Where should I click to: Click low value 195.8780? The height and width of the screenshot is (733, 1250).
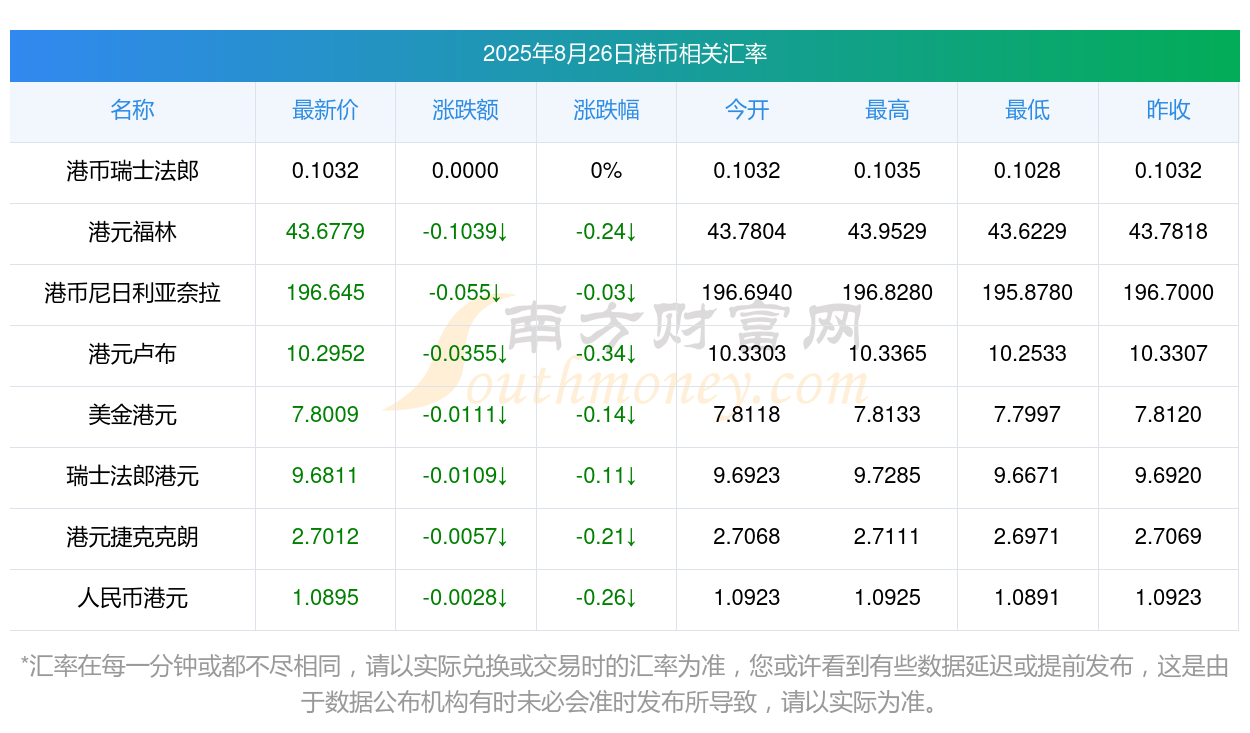1027,293
